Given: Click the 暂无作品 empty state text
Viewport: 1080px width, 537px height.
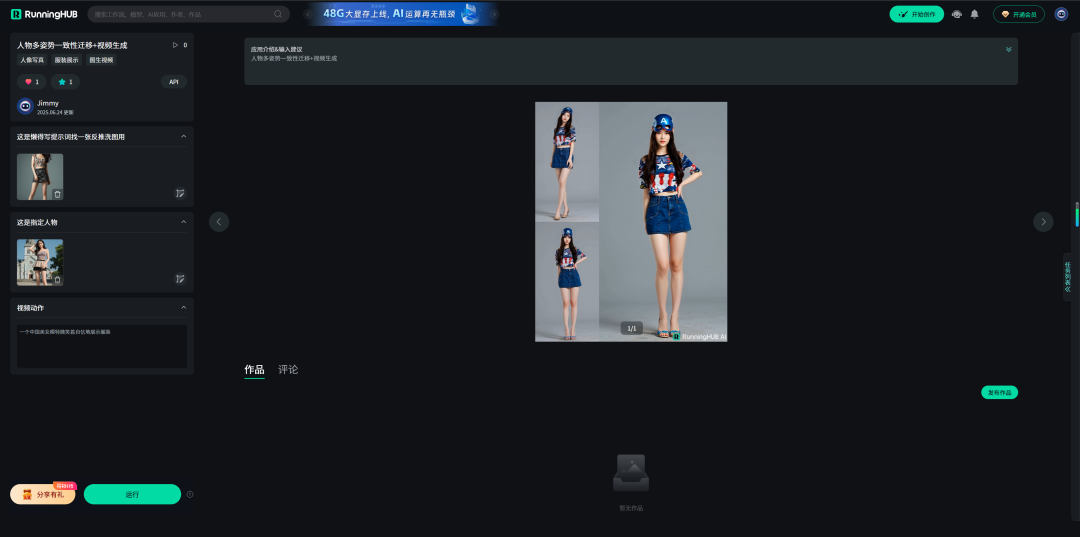Looking at the screenshot, I should (x=631, y=508).
